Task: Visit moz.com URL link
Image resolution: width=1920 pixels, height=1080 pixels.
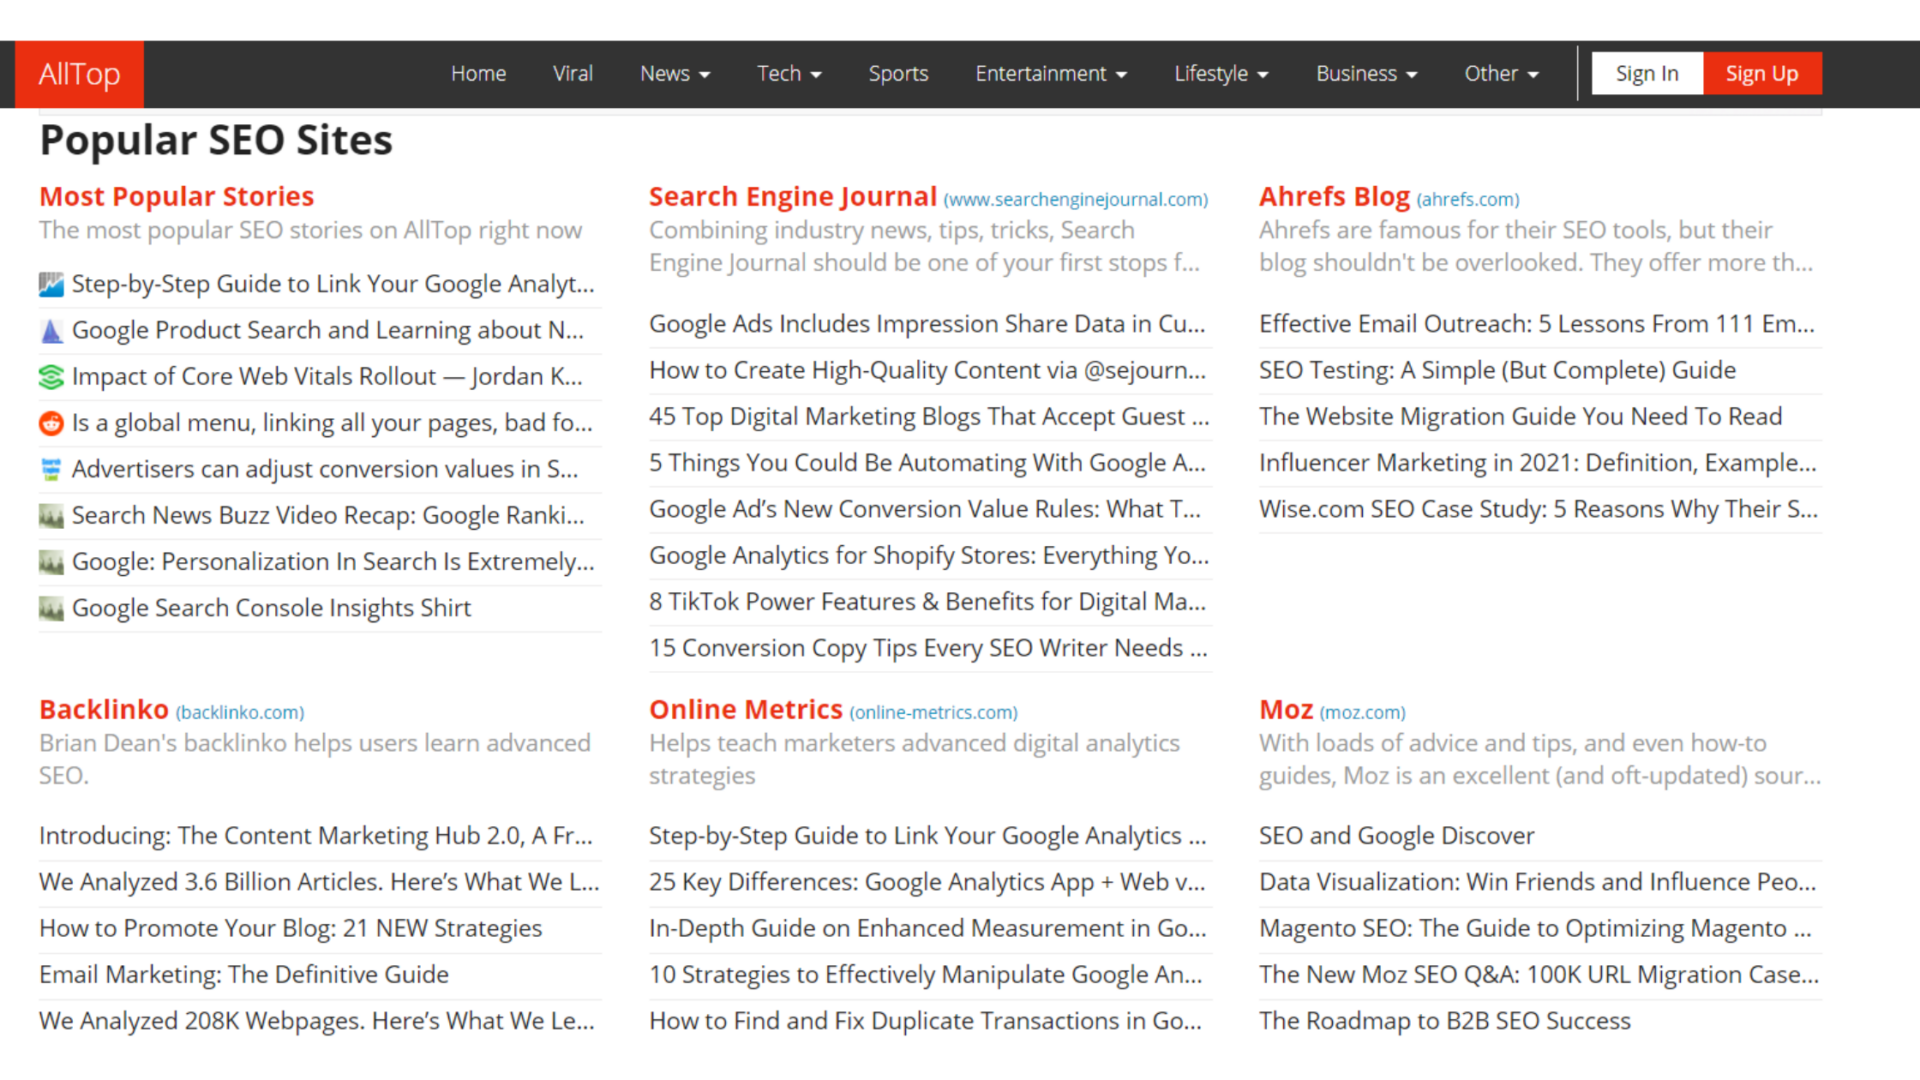Action: tap(1362, 713)
